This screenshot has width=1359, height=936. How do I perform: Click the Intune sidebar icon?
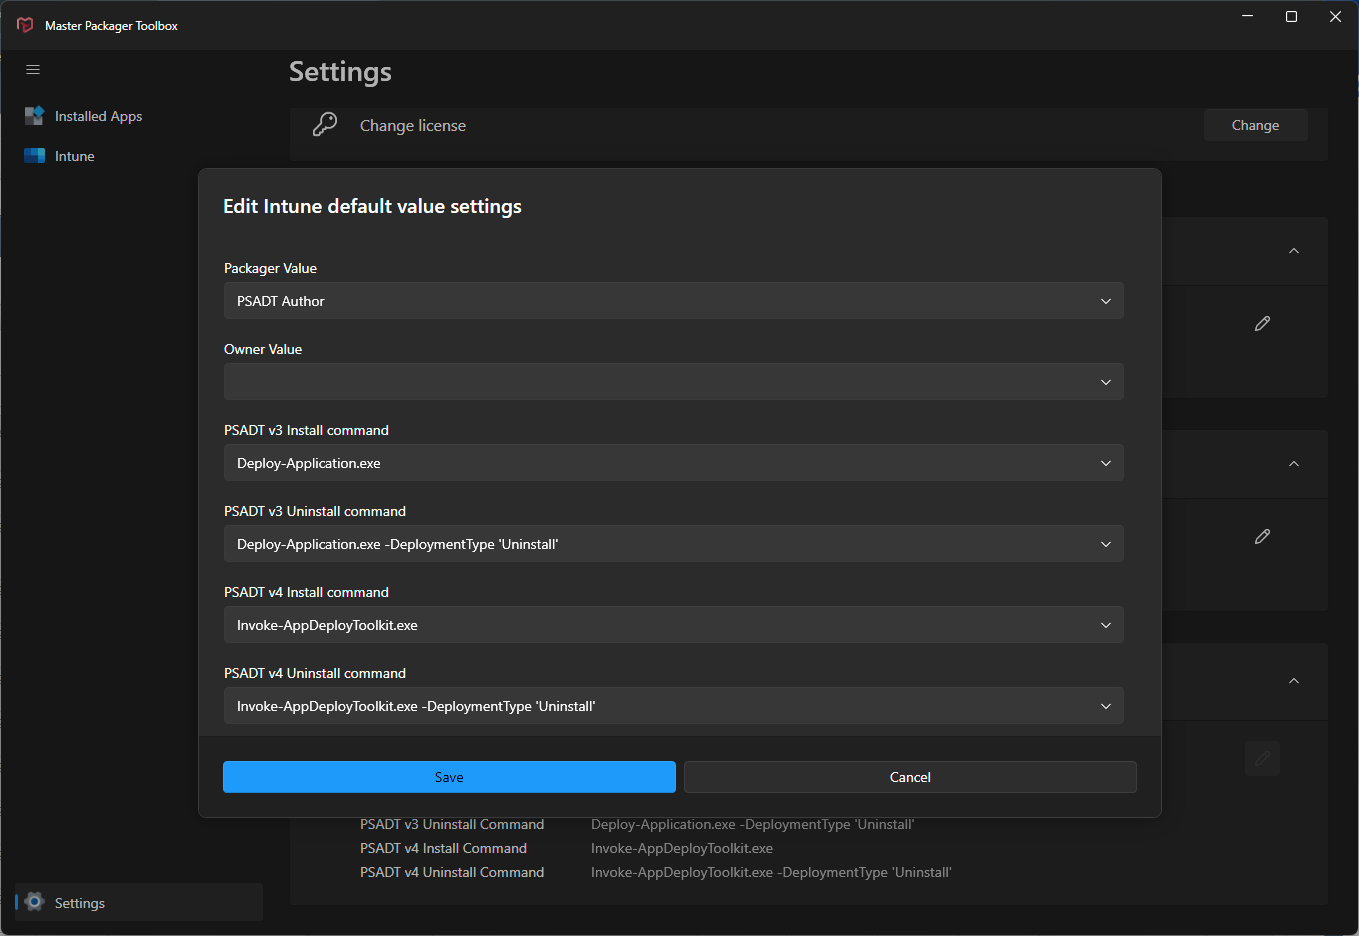[35, 156]
